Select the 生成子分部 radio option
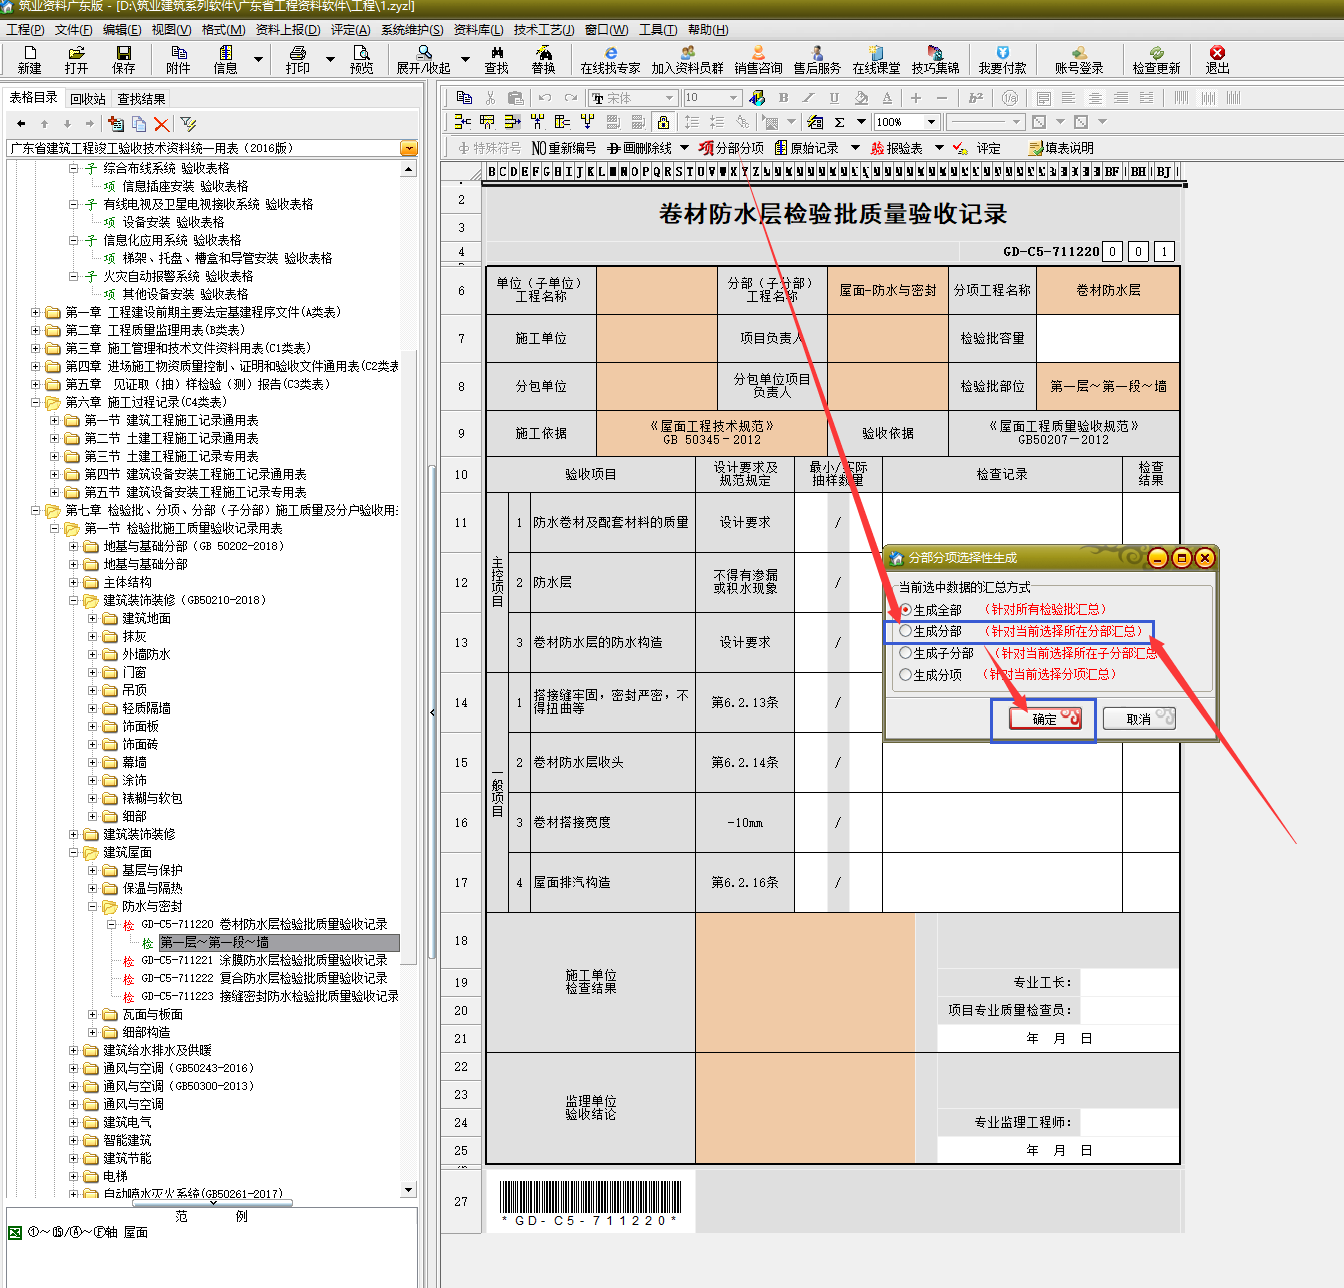 (x=906, y=653)
